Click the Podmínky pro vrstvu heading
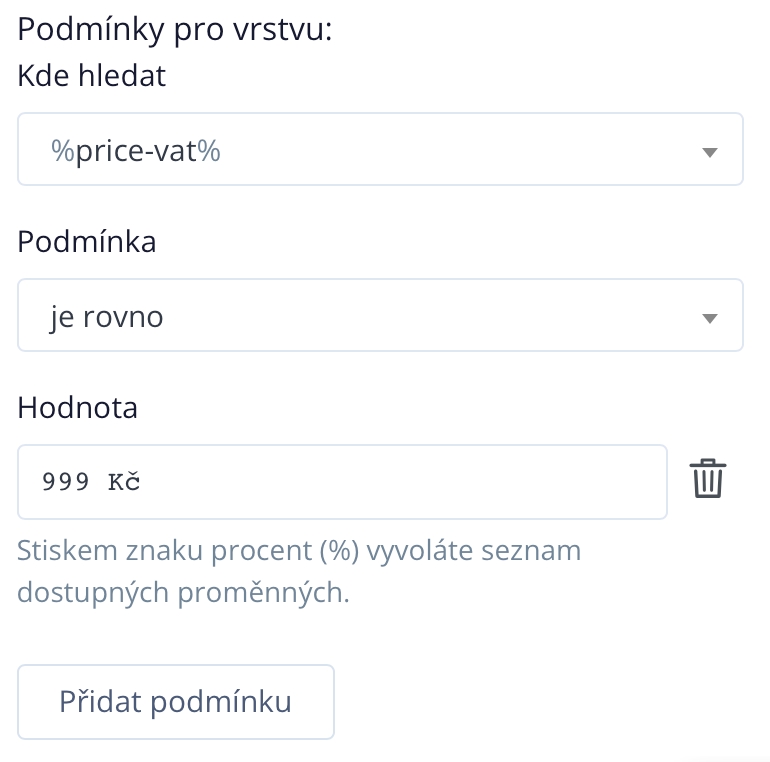The height and width of the screenshot is (762, 770). point(175,29)
